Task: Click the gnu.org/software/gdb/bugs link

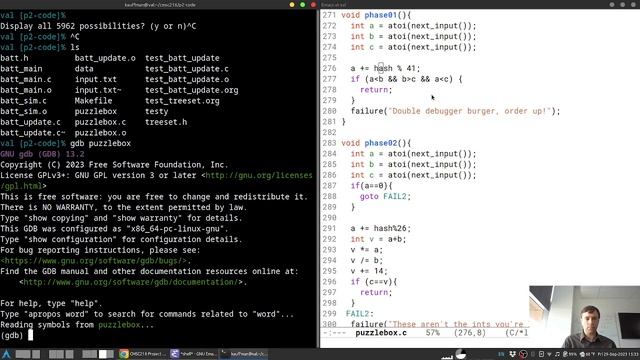Action: click(x=93, y=261)
